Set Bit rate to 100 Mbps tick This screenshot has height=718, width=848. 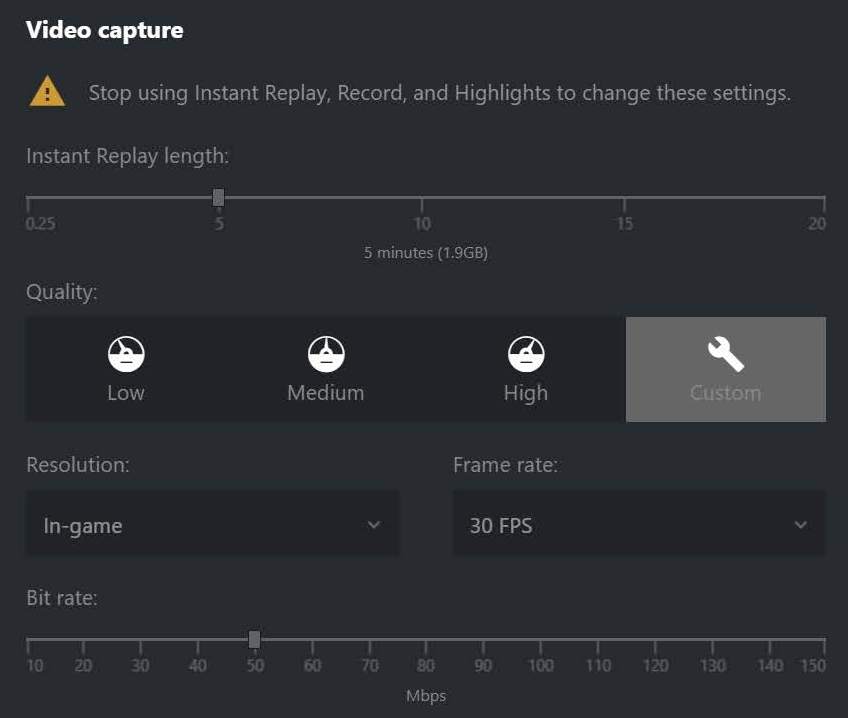541,640
